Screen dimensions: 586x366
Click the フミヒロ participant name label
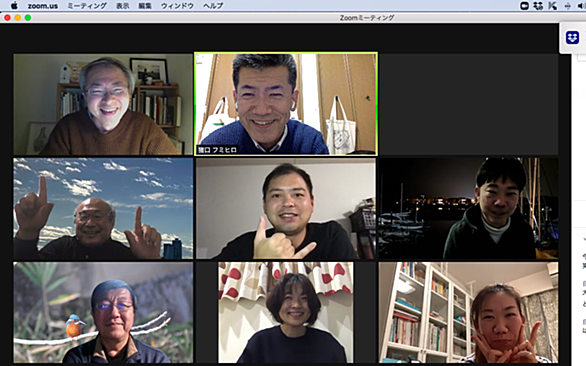pyautogui.click(x=217, y=150)
